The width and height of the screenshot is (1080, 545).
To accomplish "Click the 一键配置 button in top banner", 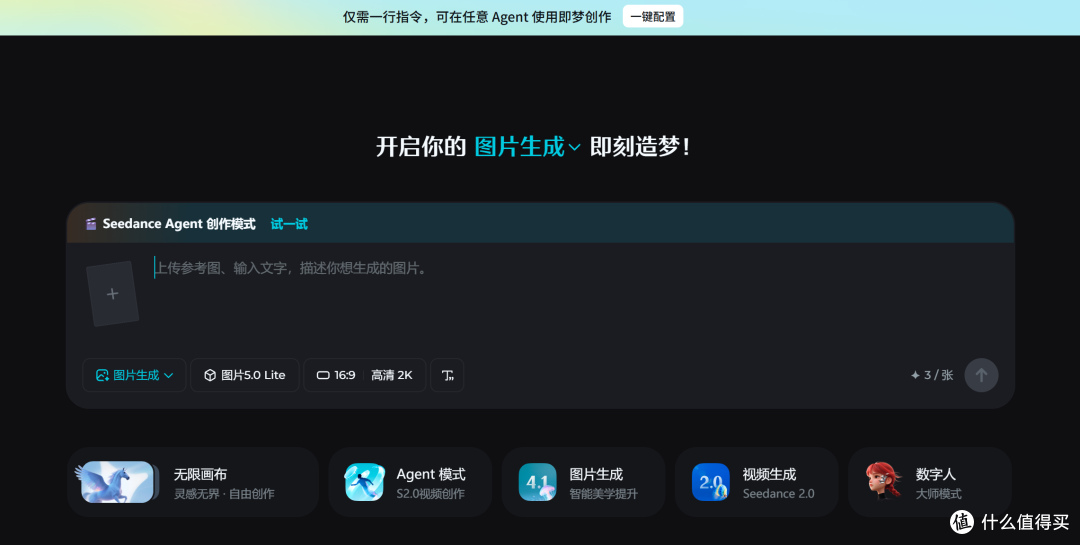I will 652,17.
